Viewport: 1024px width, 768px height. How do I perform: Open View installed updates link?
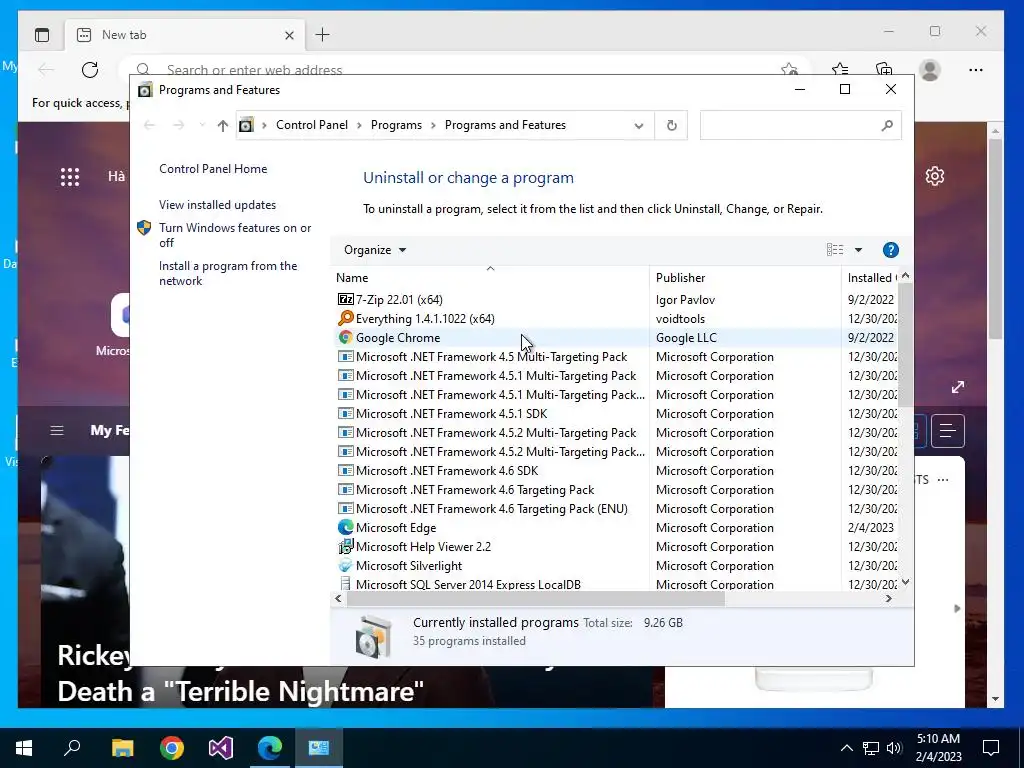click(217, 204)
